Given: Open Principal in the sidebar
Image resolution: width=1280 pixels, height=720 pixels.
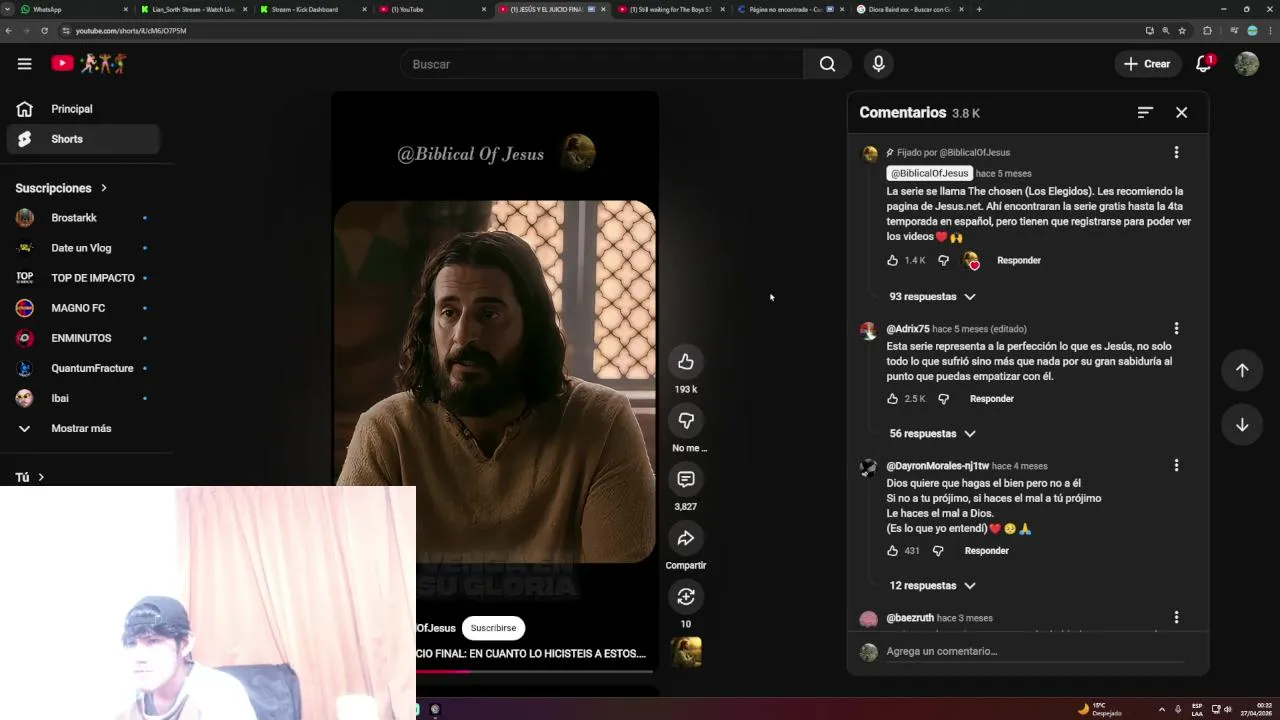Looking at the screenshot, I should 84,109.
